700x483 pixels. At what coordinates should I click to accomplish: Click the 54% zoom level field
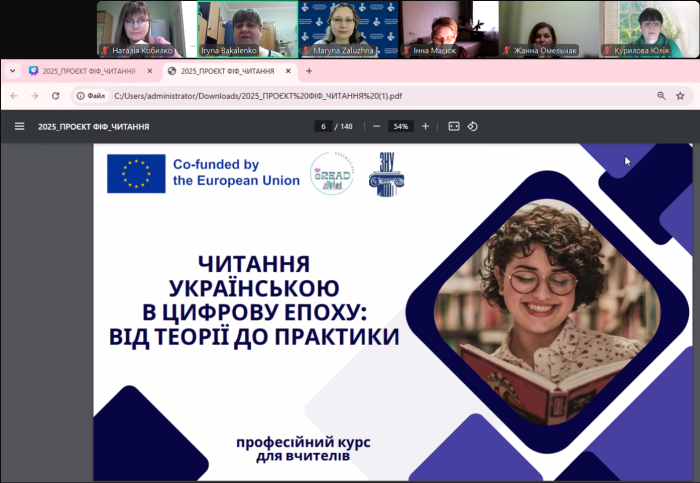[400, 126]
